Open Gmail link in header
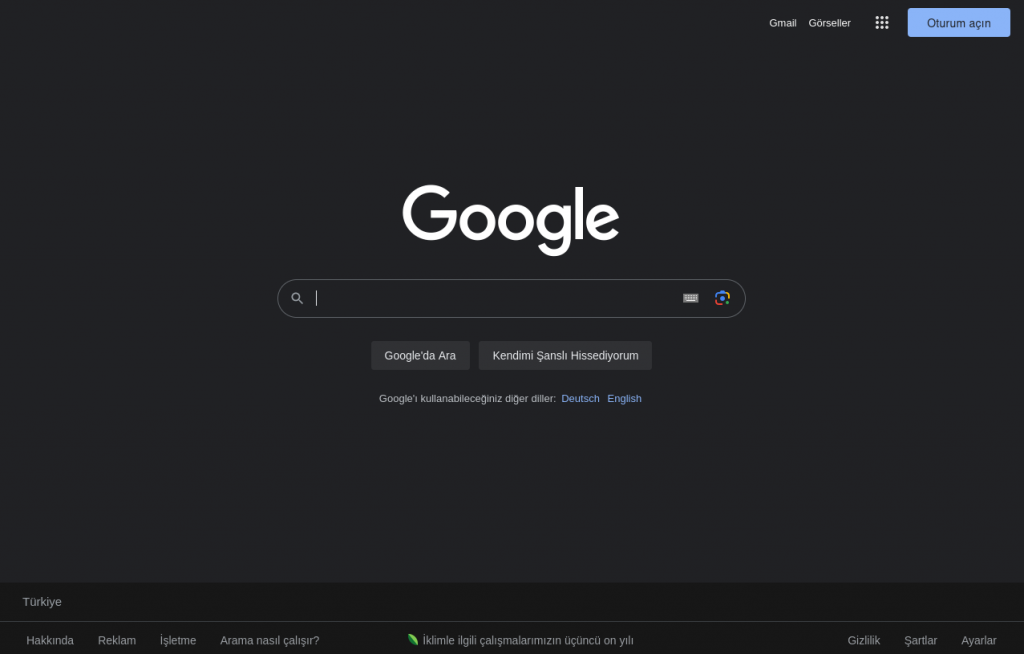 [782, 23]
